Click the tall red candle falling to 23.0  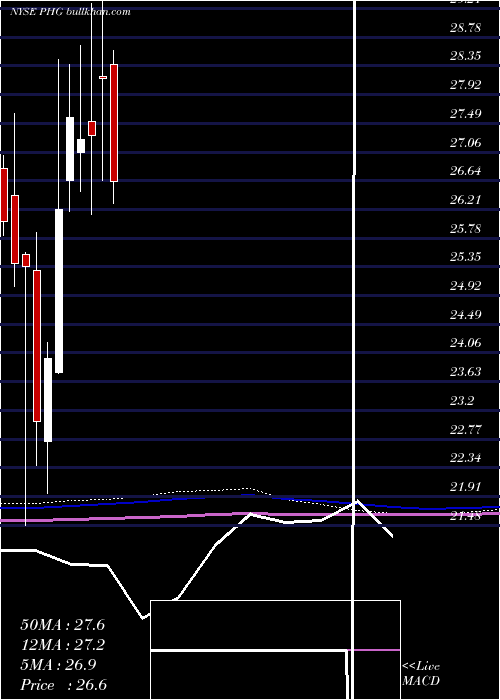37,346
